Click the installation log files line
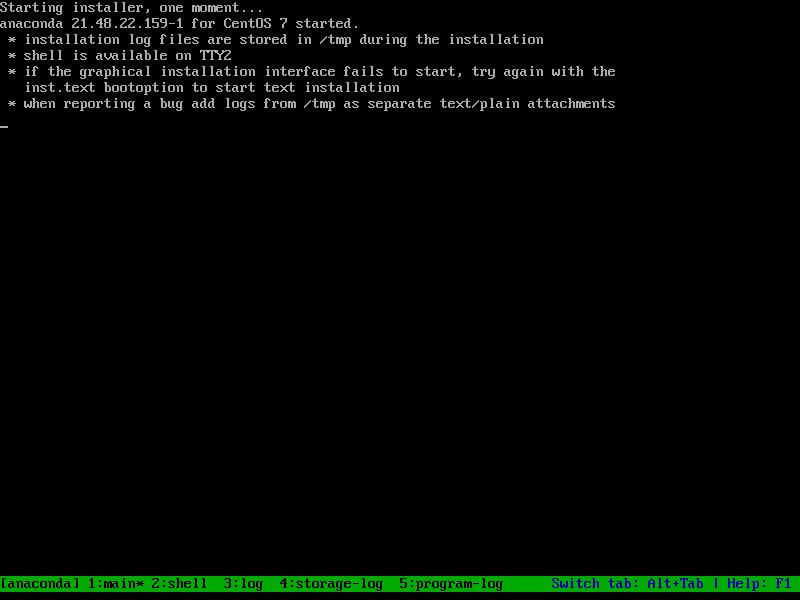 pos(284,40)
